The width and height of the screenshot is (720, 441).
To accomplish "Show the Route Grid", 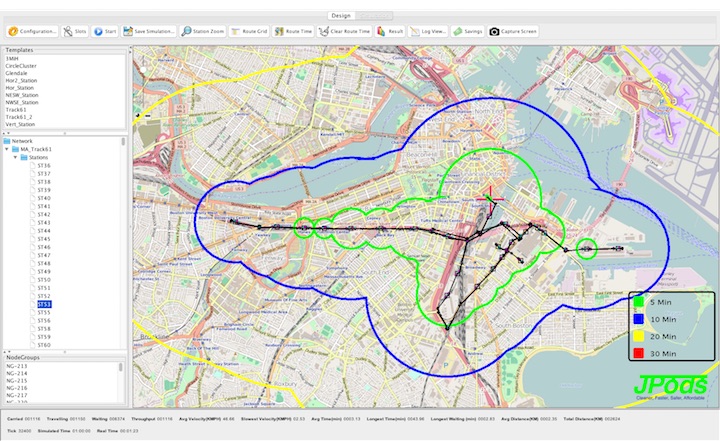I will click(x=250, y=31).
